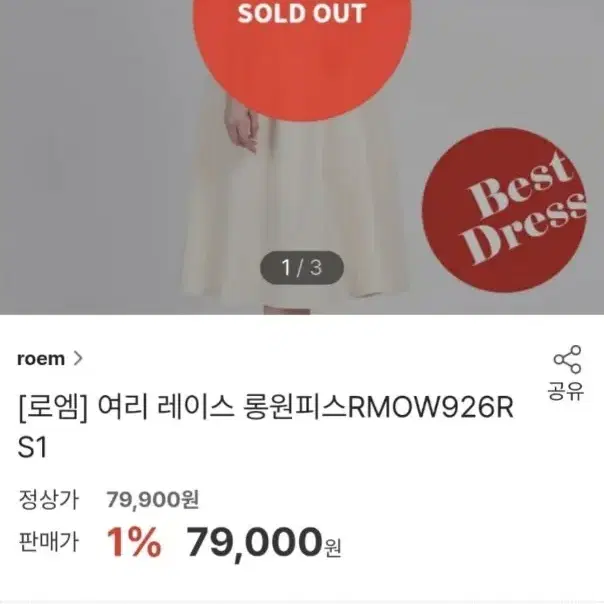The image size is (604, 604).
Task: Expand the chevron next to roem
Action: point(78,358)
